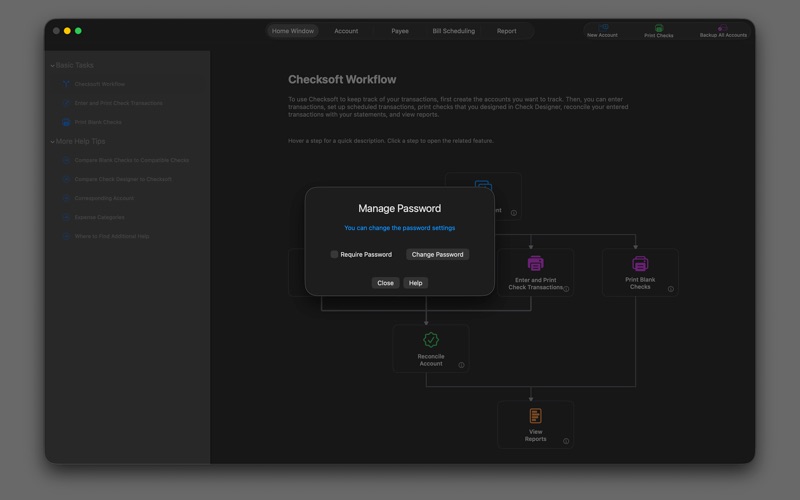Image resolution: width=800 pixels, height=500 pixels.
Task: Click the green Reconcile Account badge icon
Action: (x=431, y=340)
